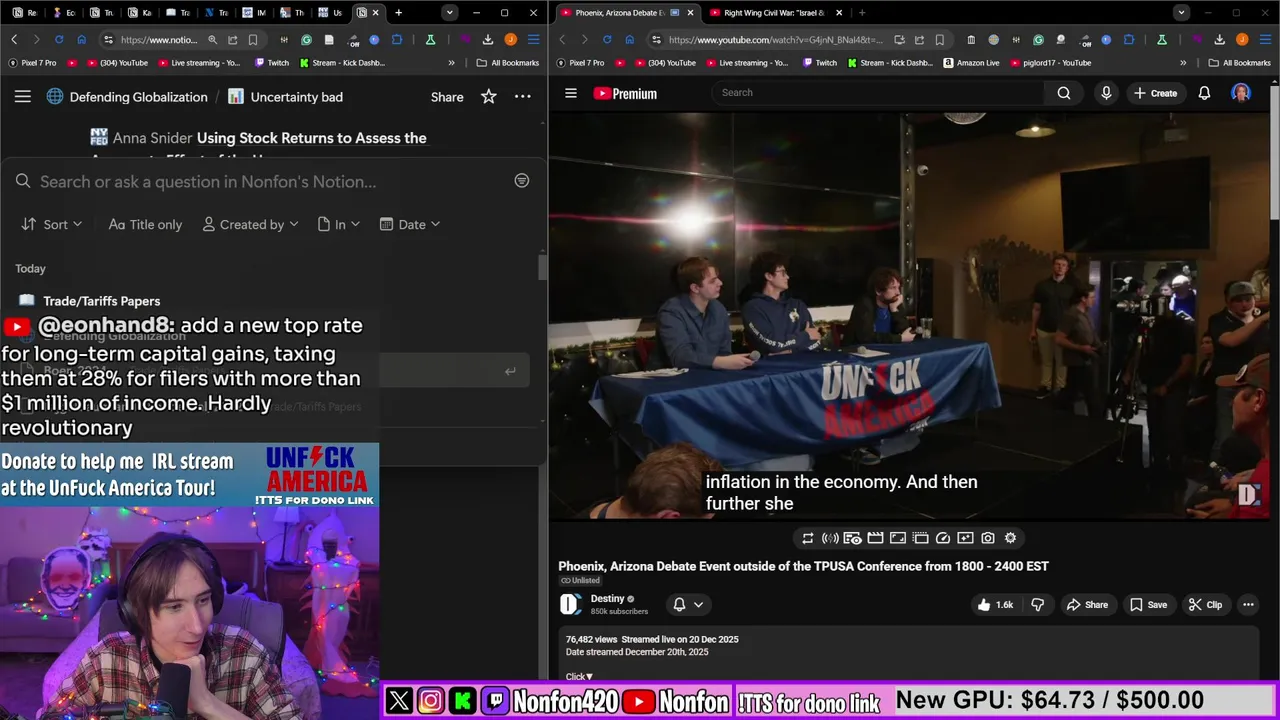Screen dimensions: 1280x720
Task: Go home in the YouTube browser window
Action: tap(629, 39)
